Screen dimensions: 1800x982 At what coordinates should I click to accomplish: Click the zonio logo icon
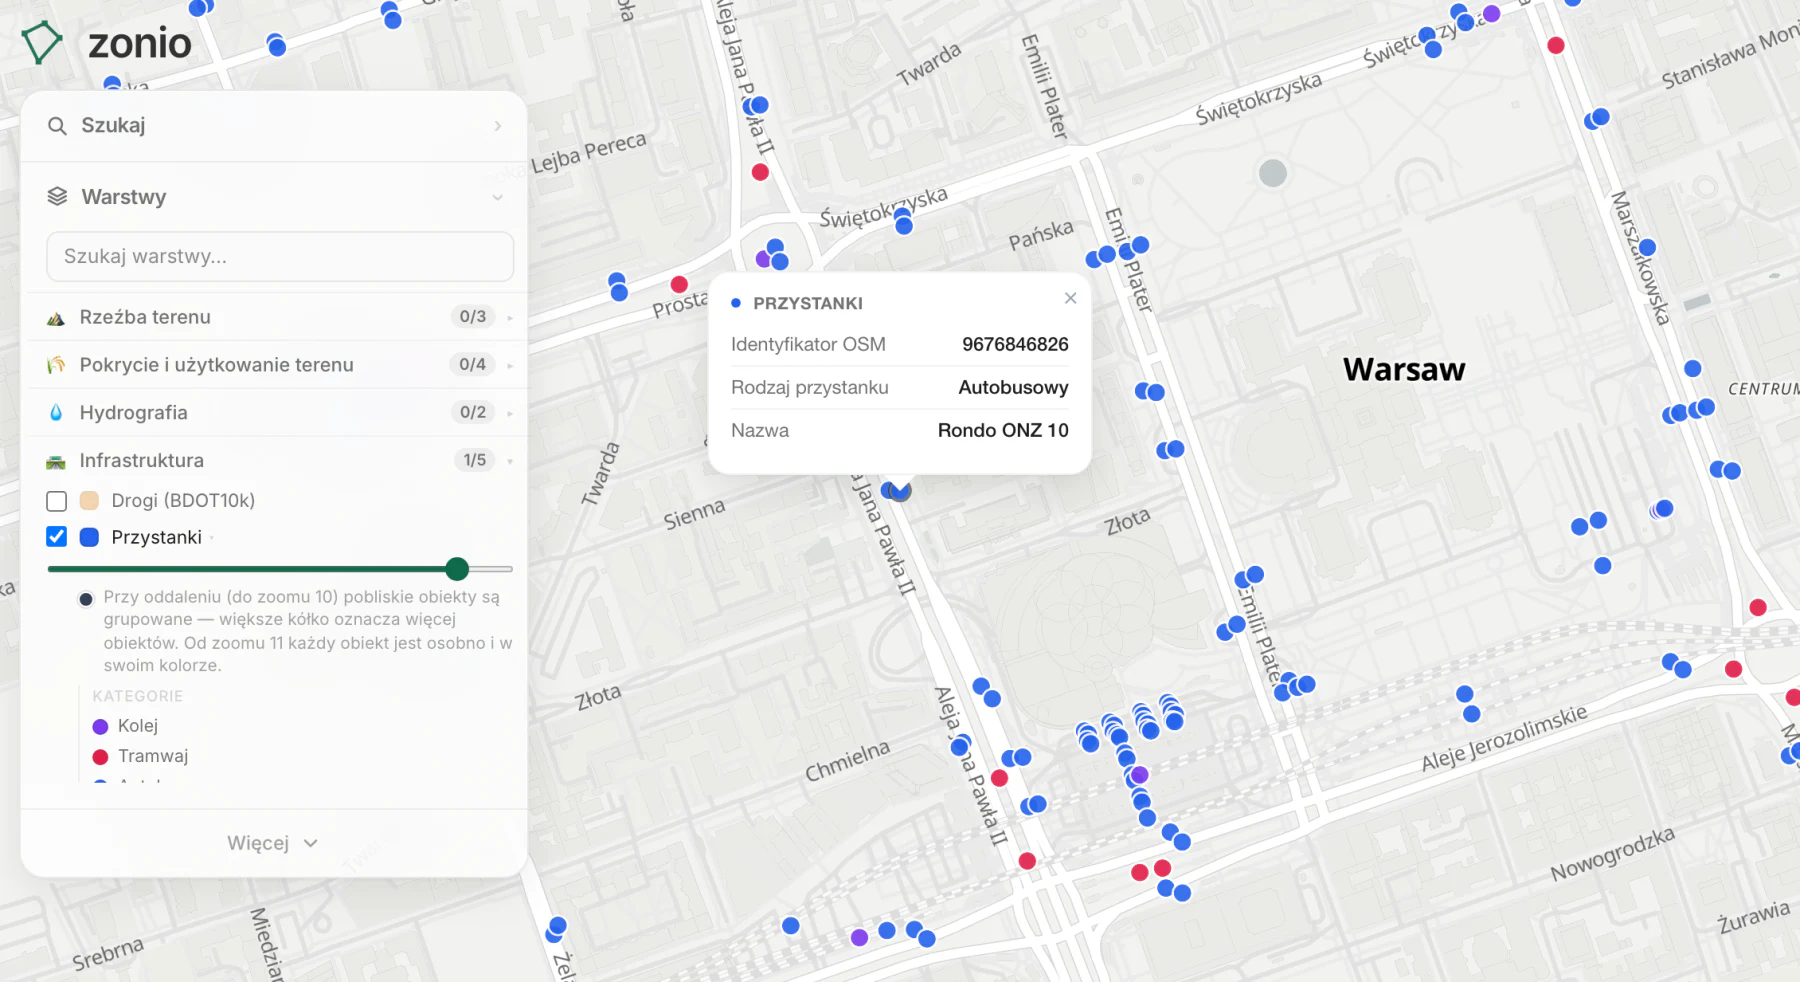41,43
